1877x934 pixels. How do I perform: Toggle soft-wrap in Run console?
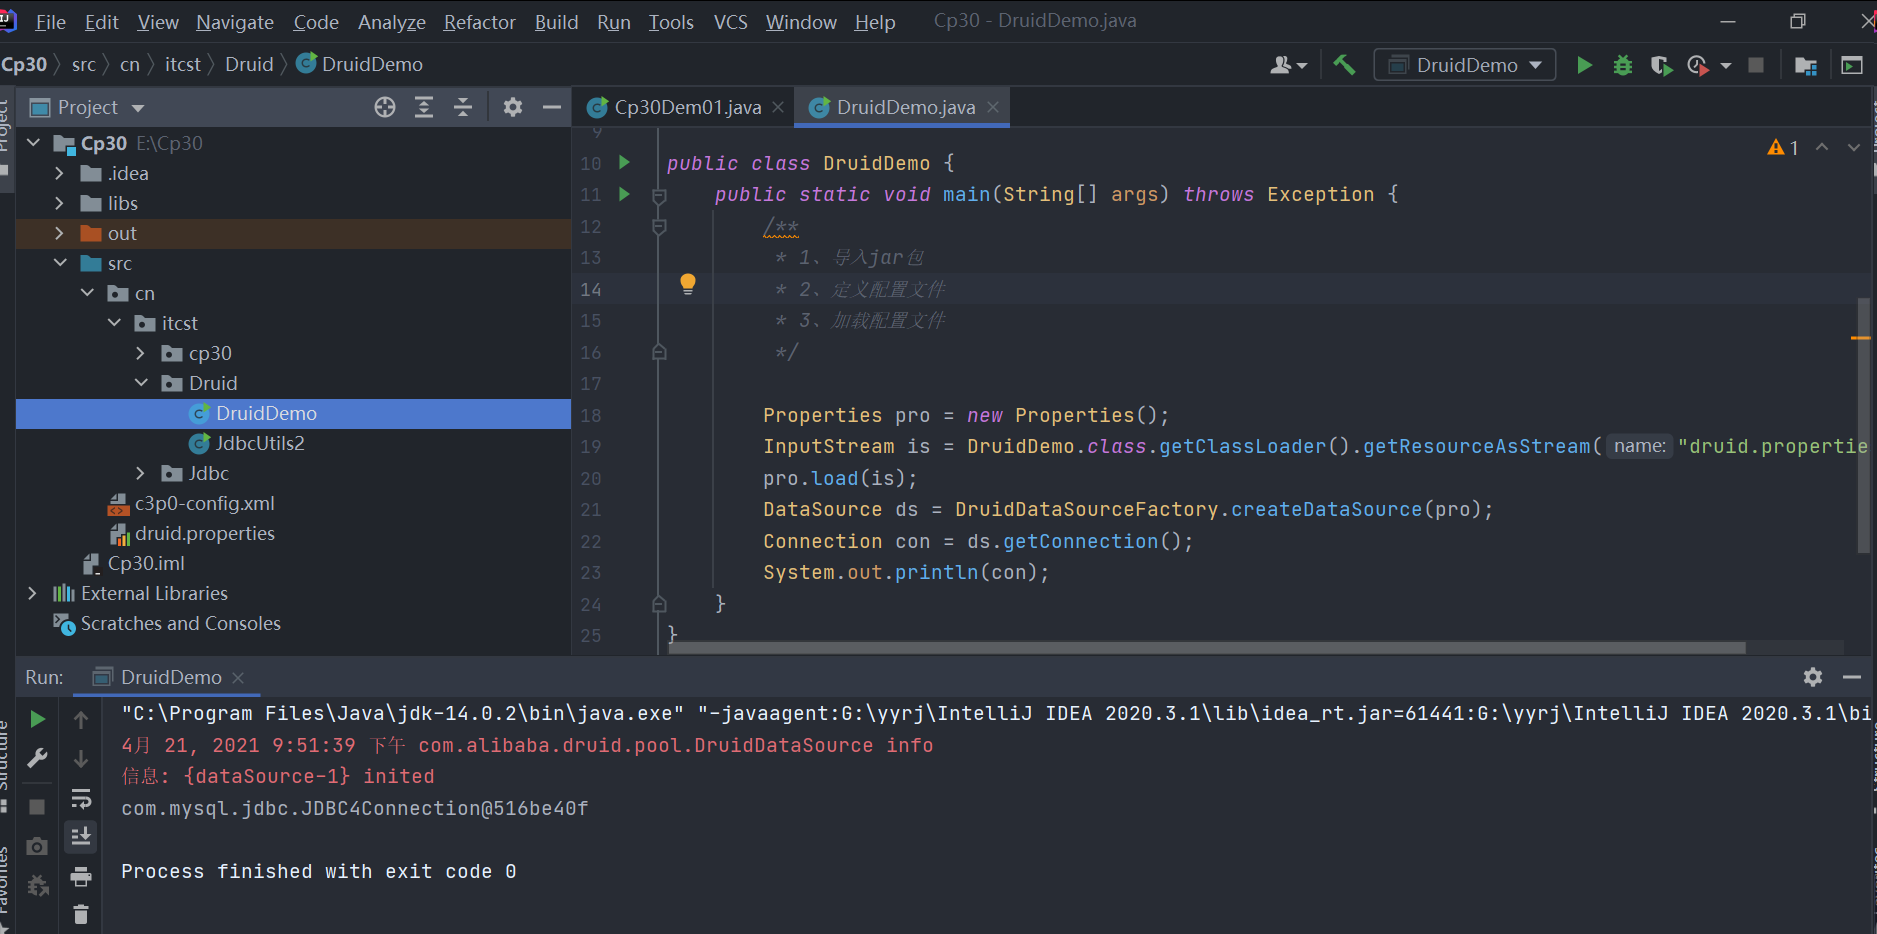[81, 798]
